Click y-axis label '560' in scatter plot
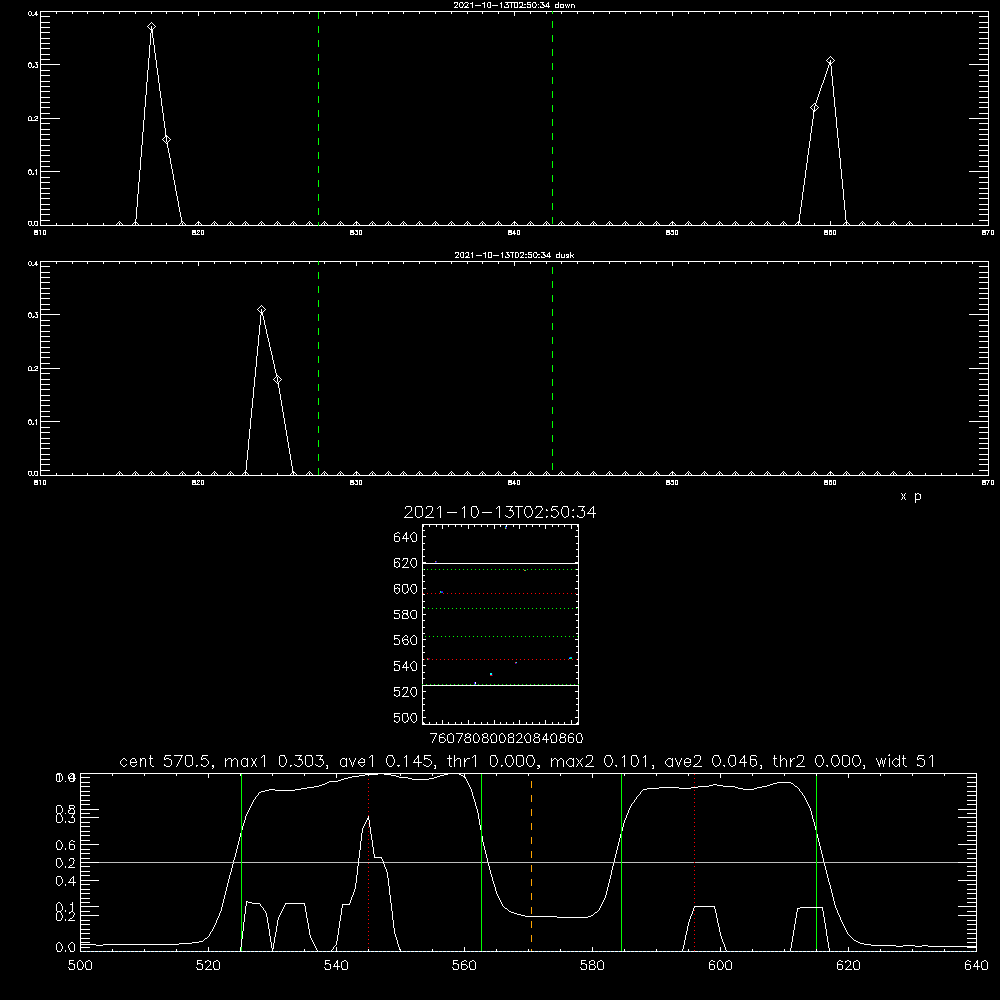Viewport: 1000px width, 1000px height. (x=406, y=640)
